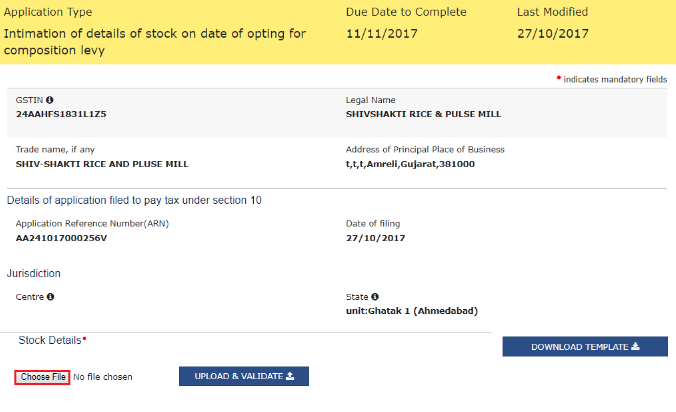Image resolution: width=676 pixels, height=412 pixels.
Task: Click the download arrow icon on Download Template
Action: click(634, 347)
